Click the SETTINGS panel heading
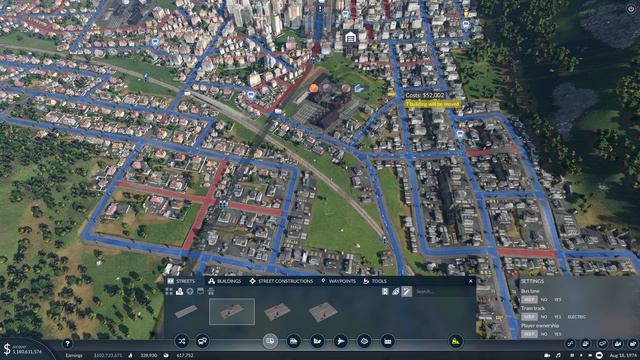Image resolution: width=640 pixels, height=360 pixels. [x=532, y=281]
